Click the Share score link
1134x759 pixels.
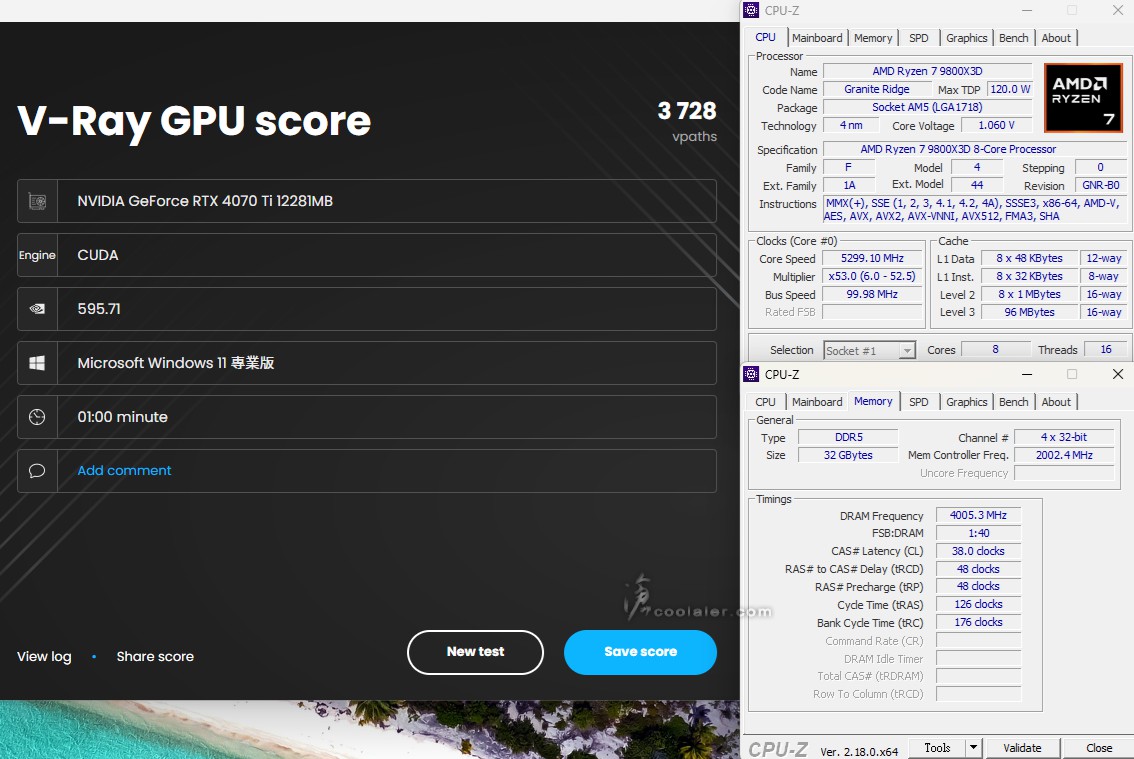pos(155,657)
